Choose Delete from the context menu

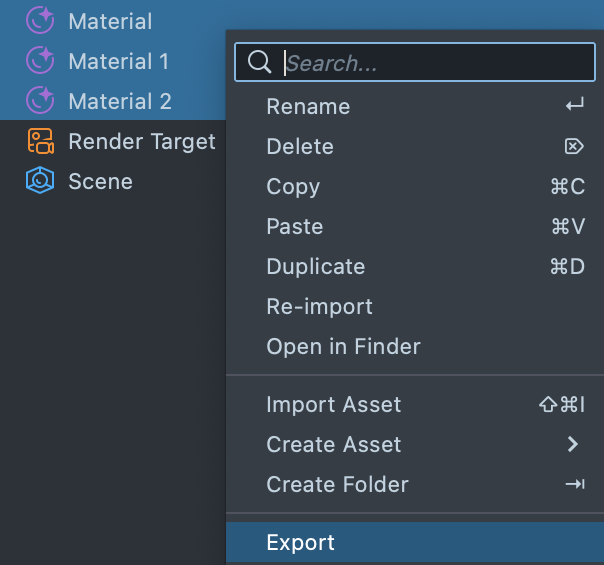point(300,146)
